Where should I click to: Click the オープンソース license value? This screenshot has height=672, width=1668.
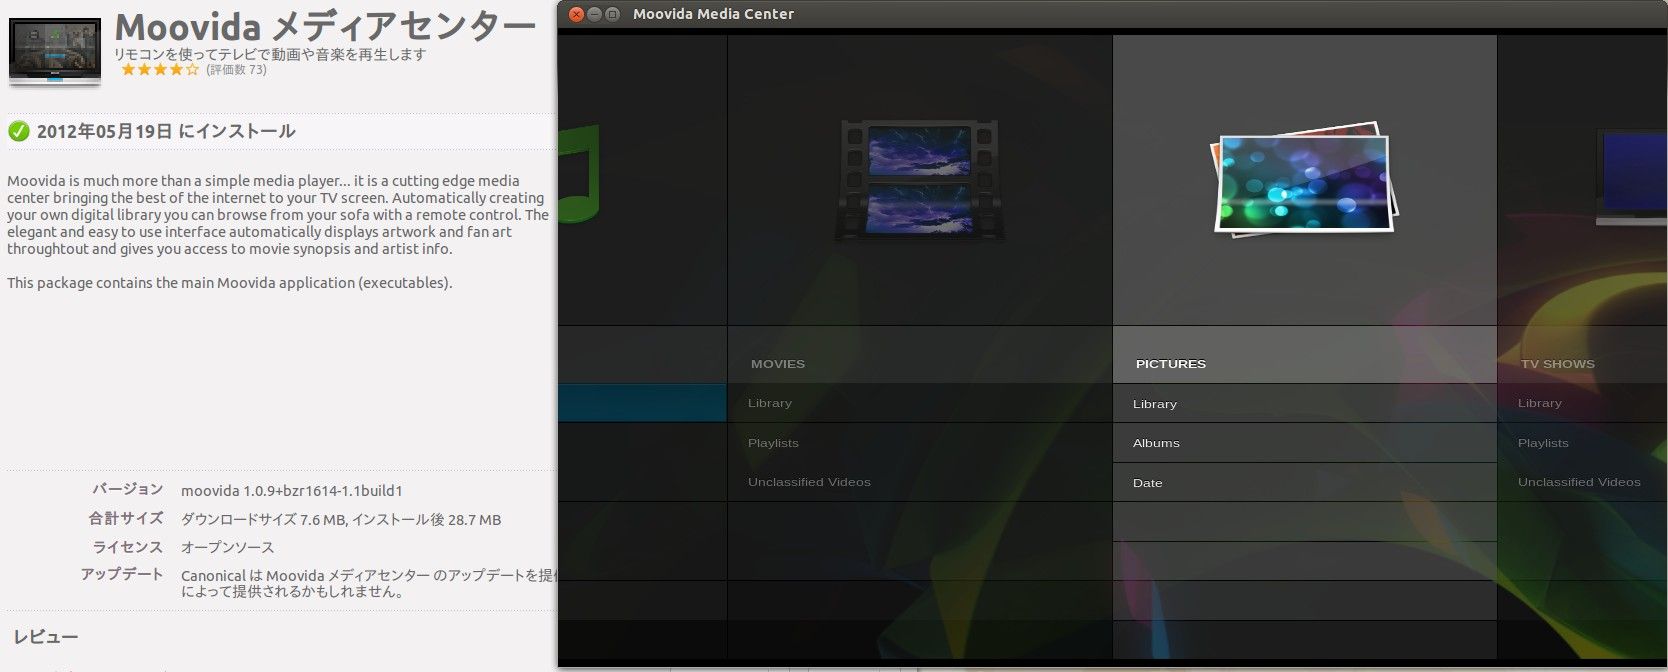point(228,548)
